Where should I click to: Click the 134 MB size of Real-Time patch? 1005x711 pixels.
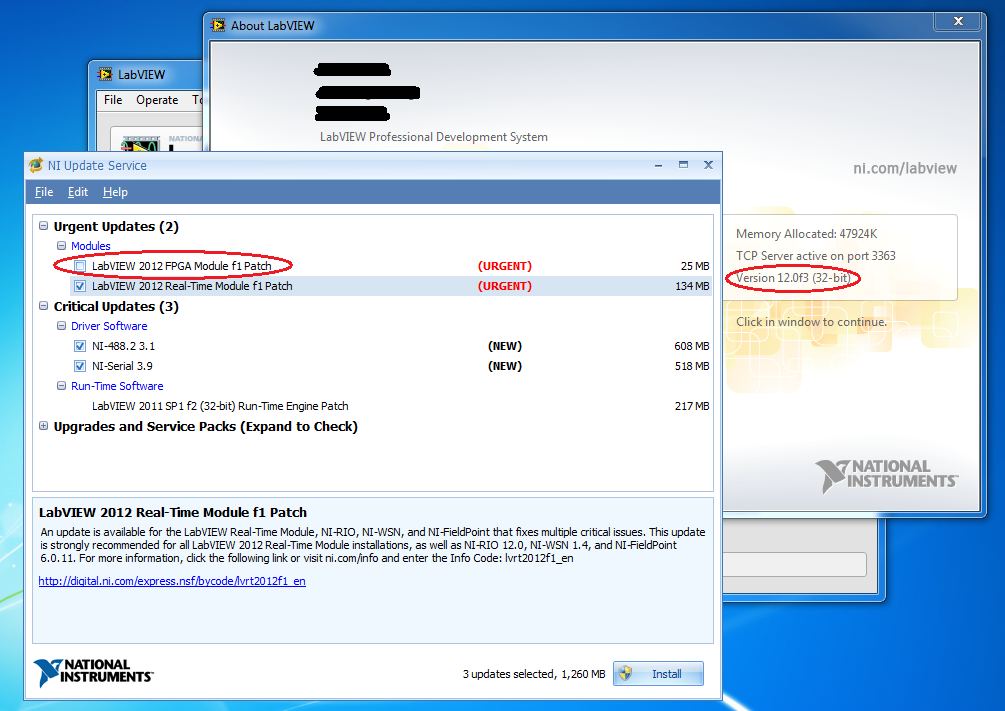[x=692, y=286]
